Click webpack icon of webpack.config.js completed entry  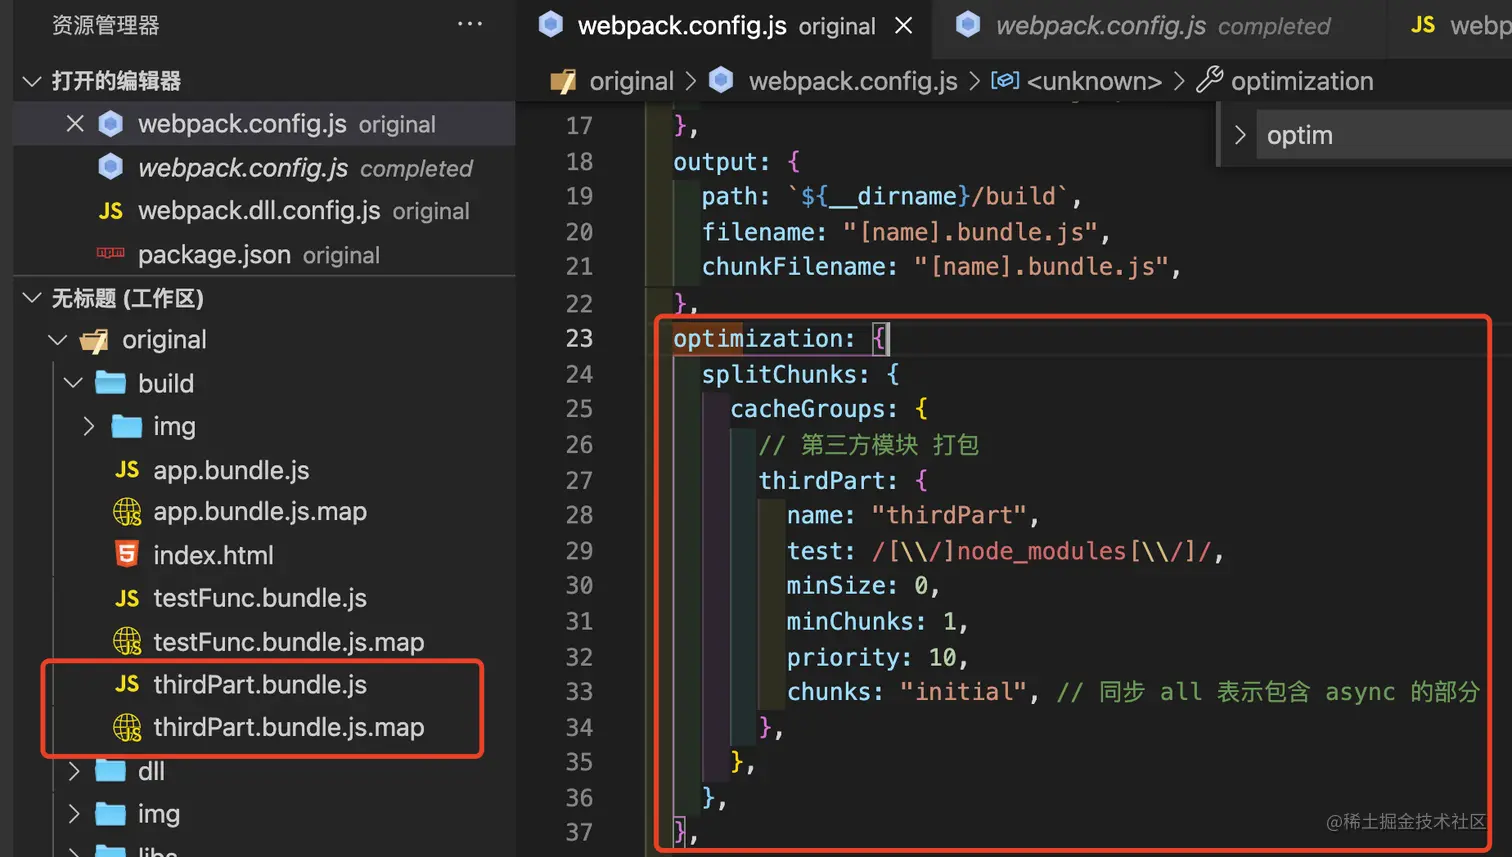110,167
